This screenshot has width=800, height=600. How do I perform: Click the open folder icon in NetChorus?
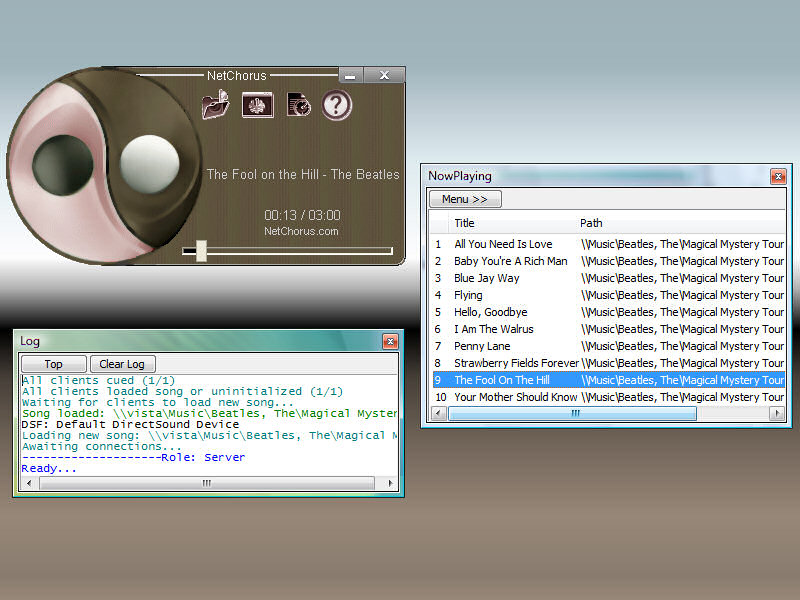point(215,104)
